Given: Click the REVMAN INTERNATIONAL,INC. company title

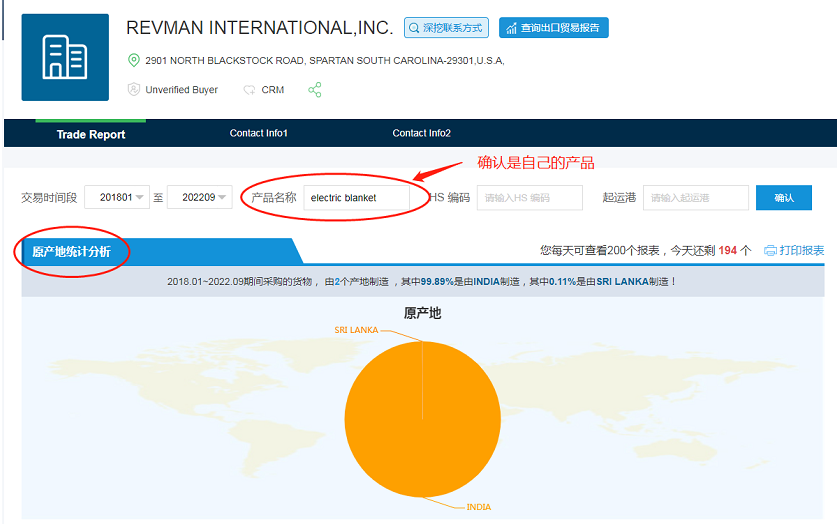Looking at the screenshot, I should coord(259,28).
